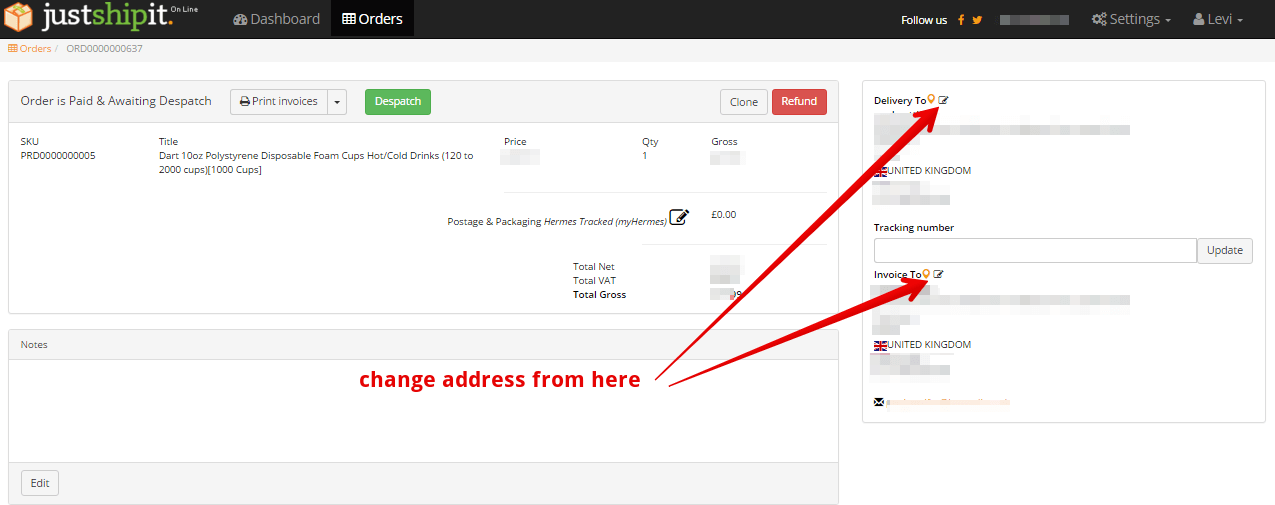This screenshot has width=1275, height=505.
Task: Click the red Refund button
Action: (x=799, y=101)
